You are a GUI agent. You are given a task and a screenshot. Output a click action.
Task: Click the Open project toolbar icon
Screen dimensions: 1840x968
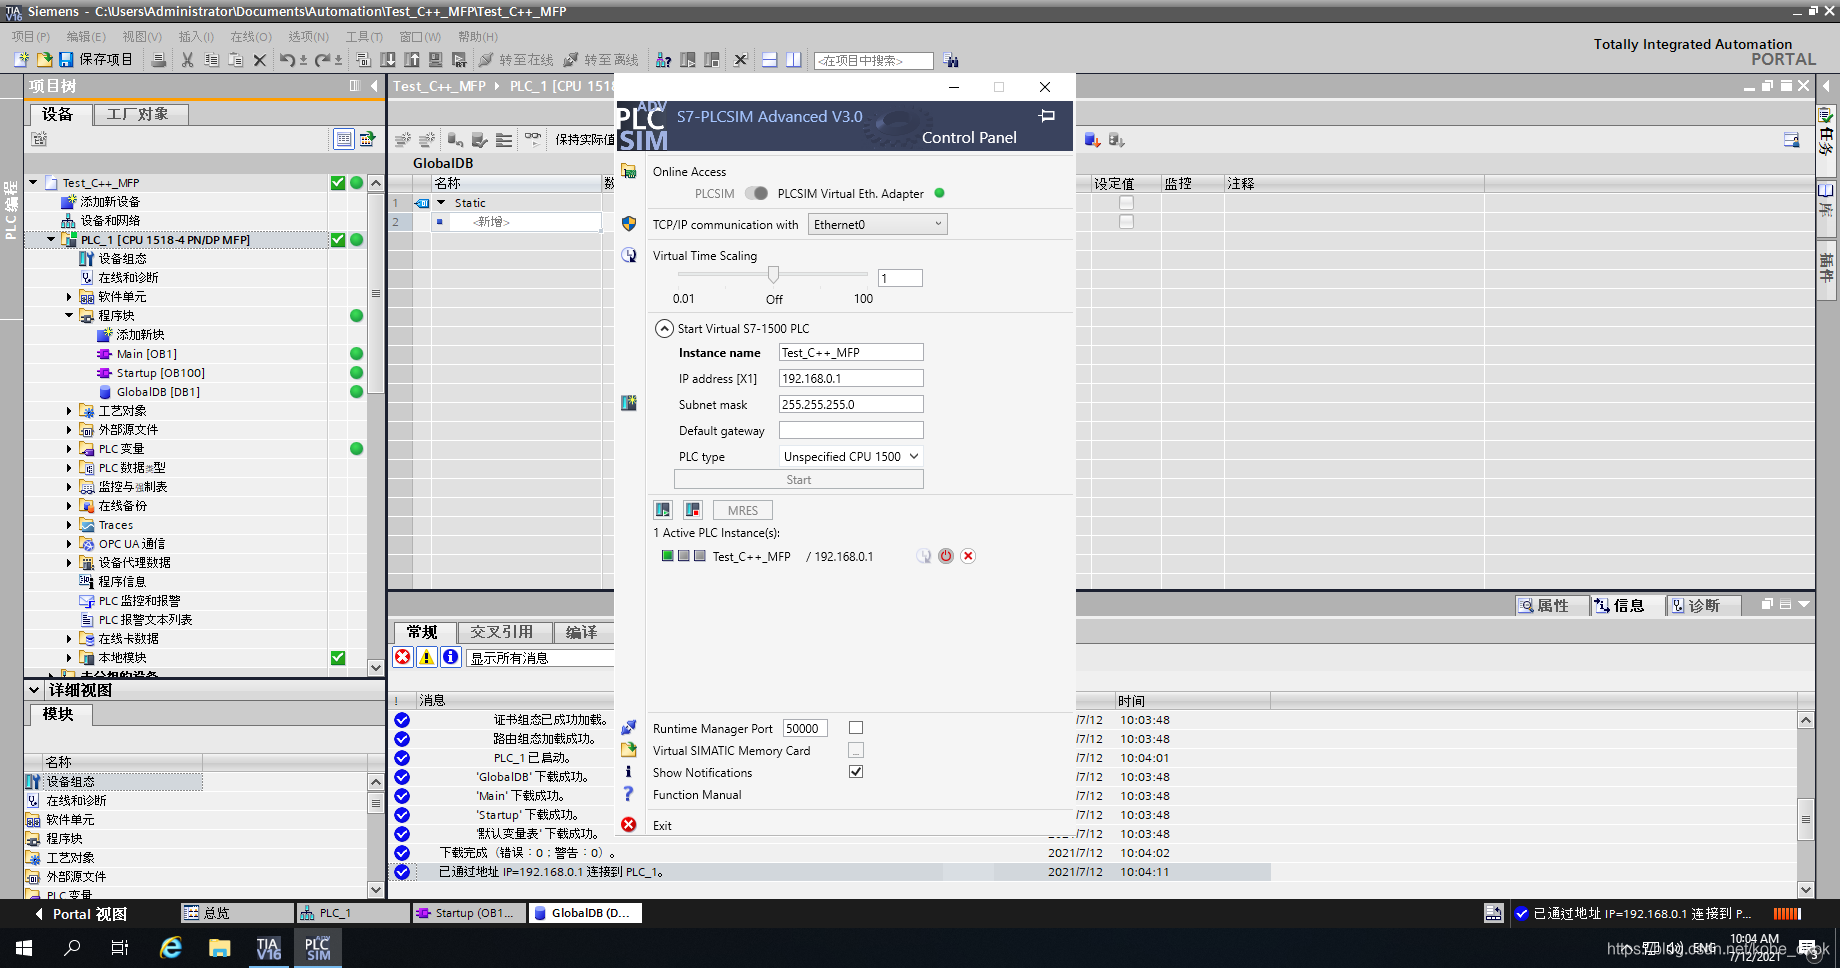(44, 60)
